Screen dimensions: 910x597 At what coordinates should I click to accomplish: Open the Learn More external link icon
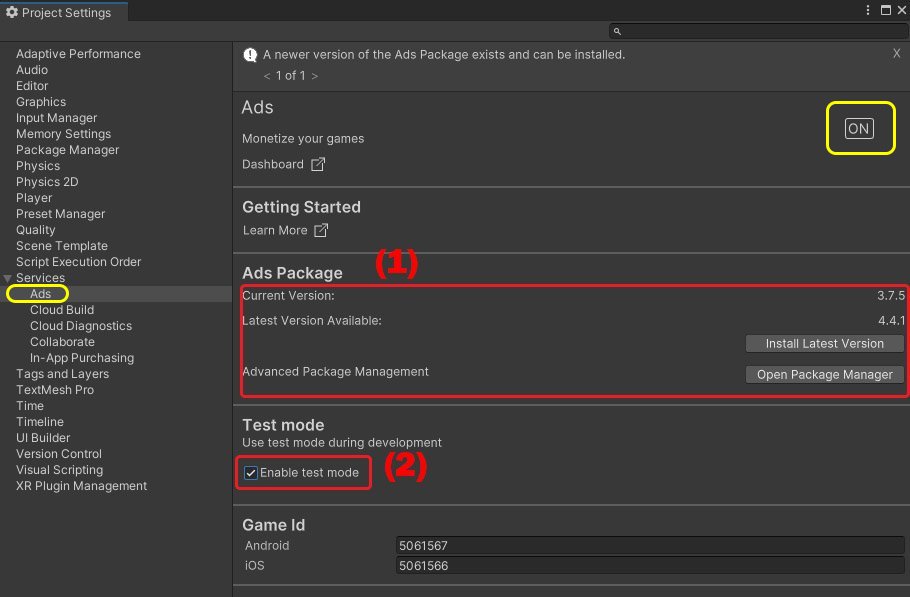click(321, 230)
